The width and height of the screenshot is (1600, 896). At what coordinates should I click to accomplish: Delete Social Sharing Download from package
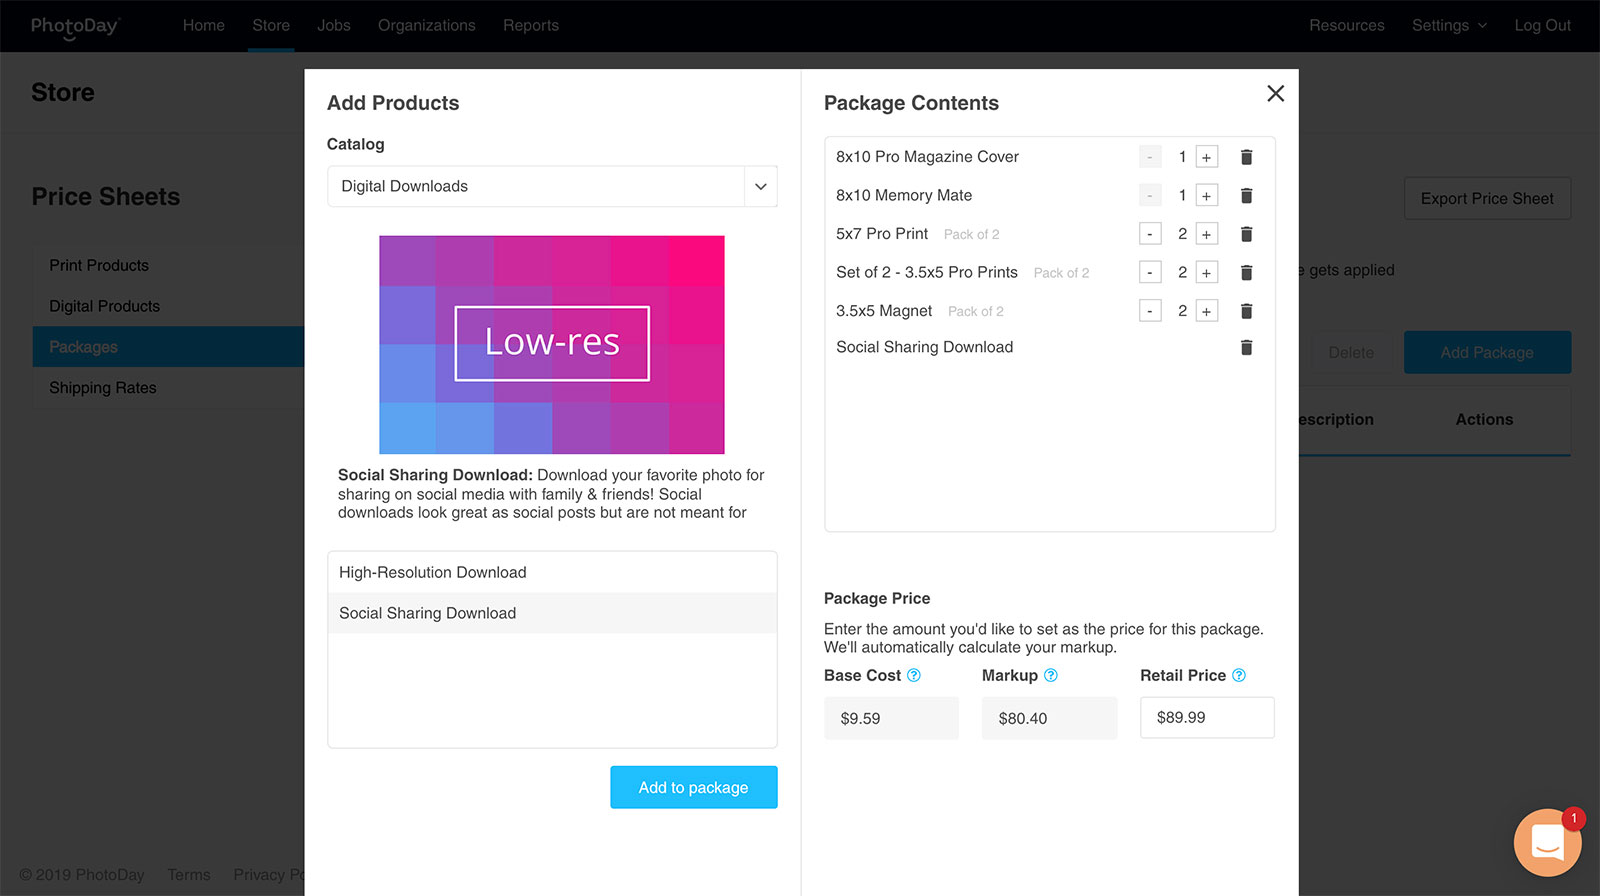pos(1246,348)
